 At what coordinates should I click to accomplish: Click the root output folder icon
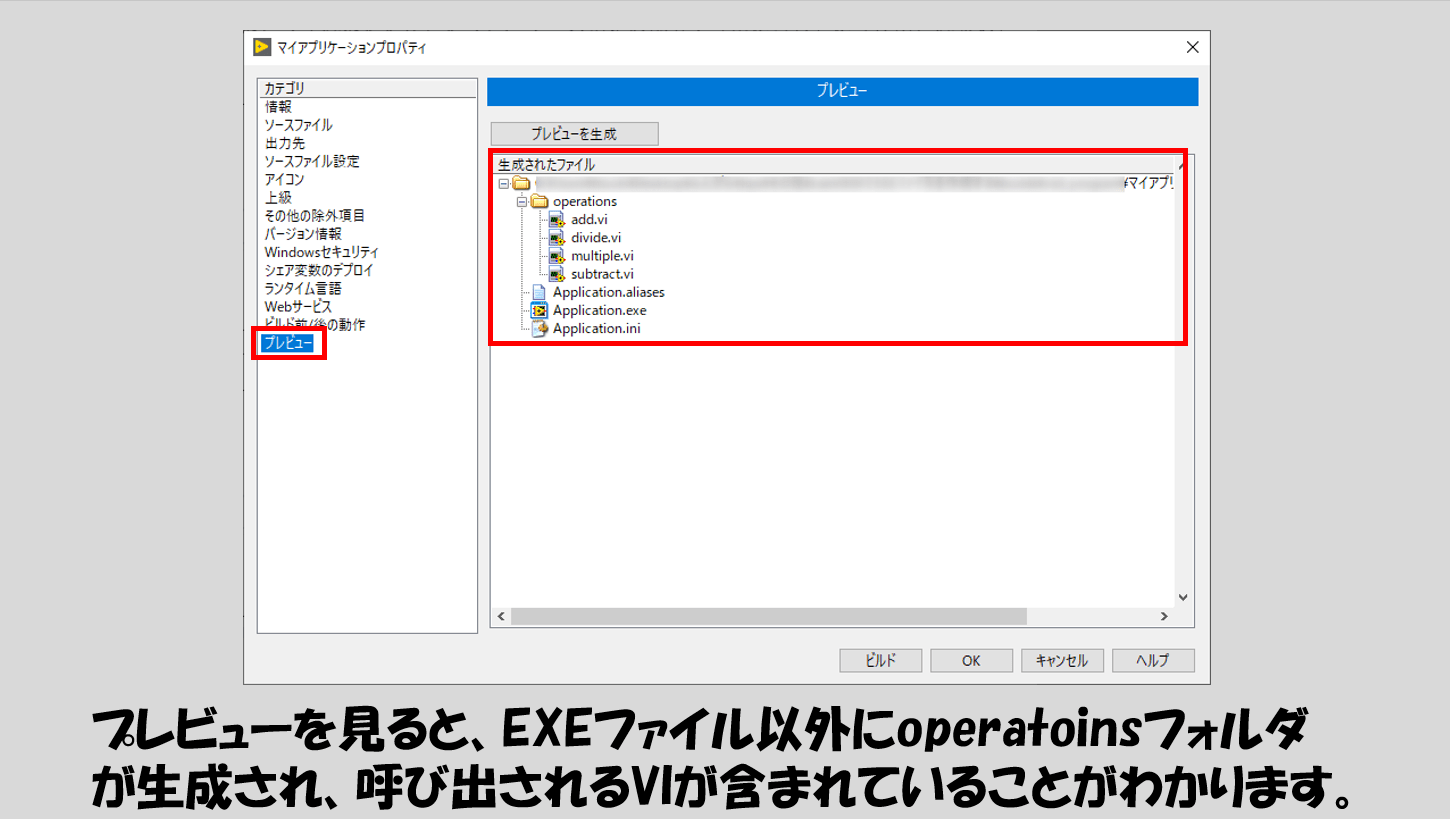[521, 182]
